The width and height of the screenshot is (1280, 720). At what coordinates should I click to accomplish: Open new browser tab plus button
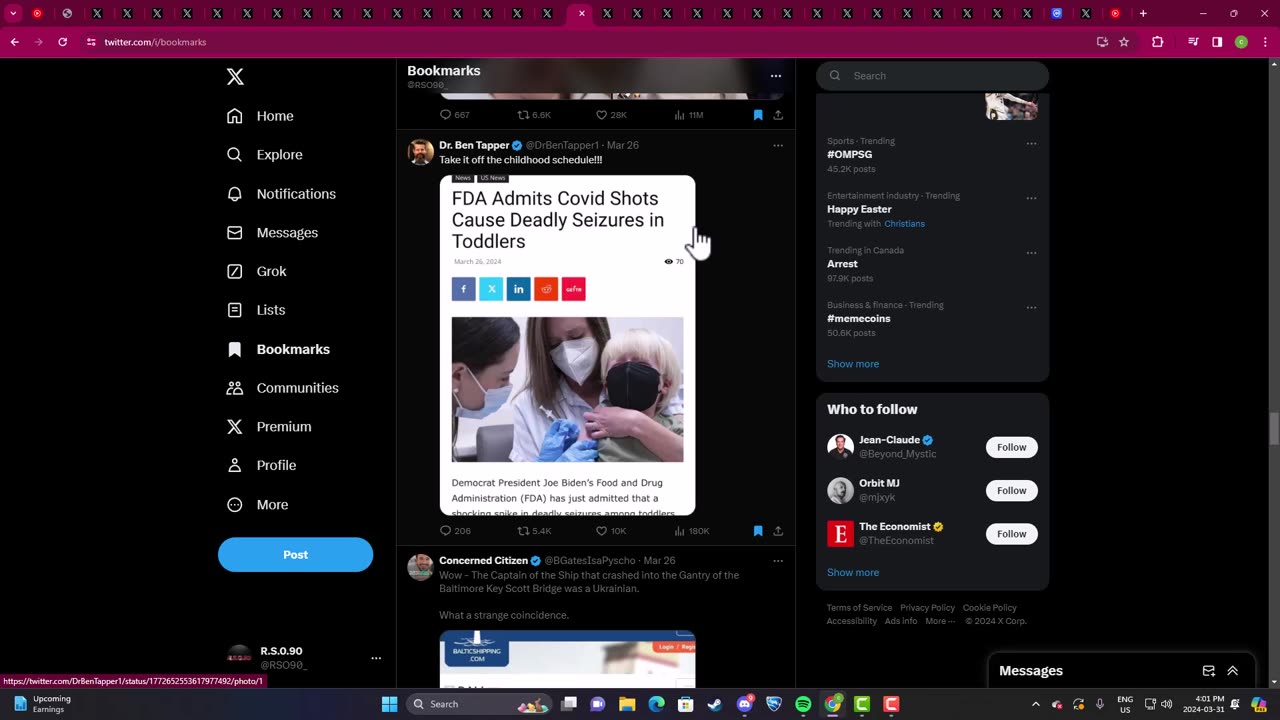(x=1143, y=14)
